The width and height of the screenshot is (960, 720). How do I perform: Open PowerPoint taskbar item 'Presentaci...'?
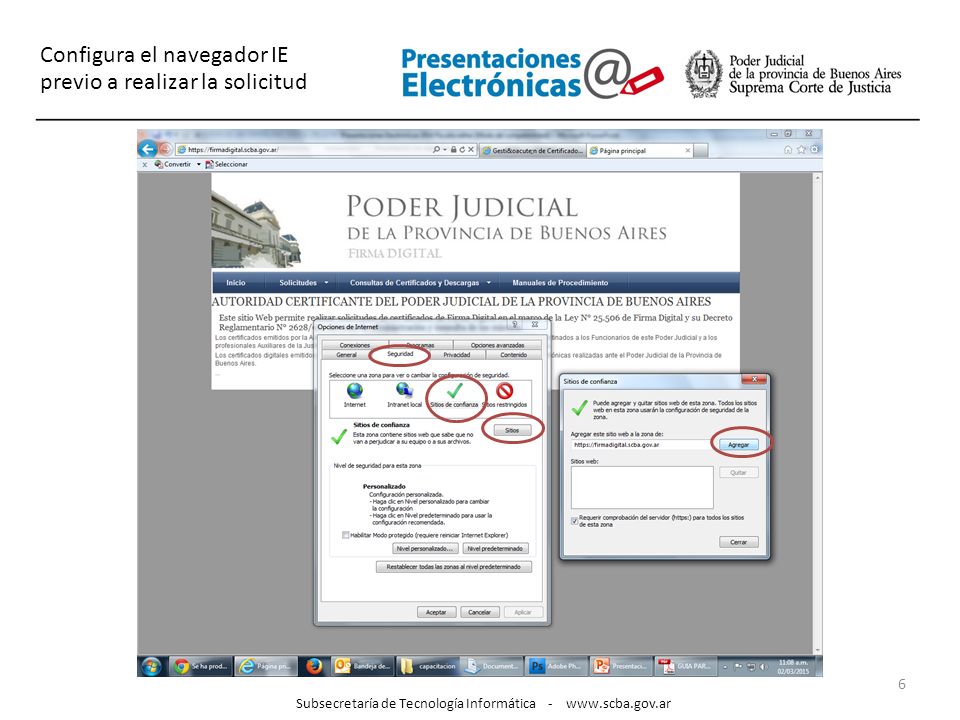(x=621, y=666)
